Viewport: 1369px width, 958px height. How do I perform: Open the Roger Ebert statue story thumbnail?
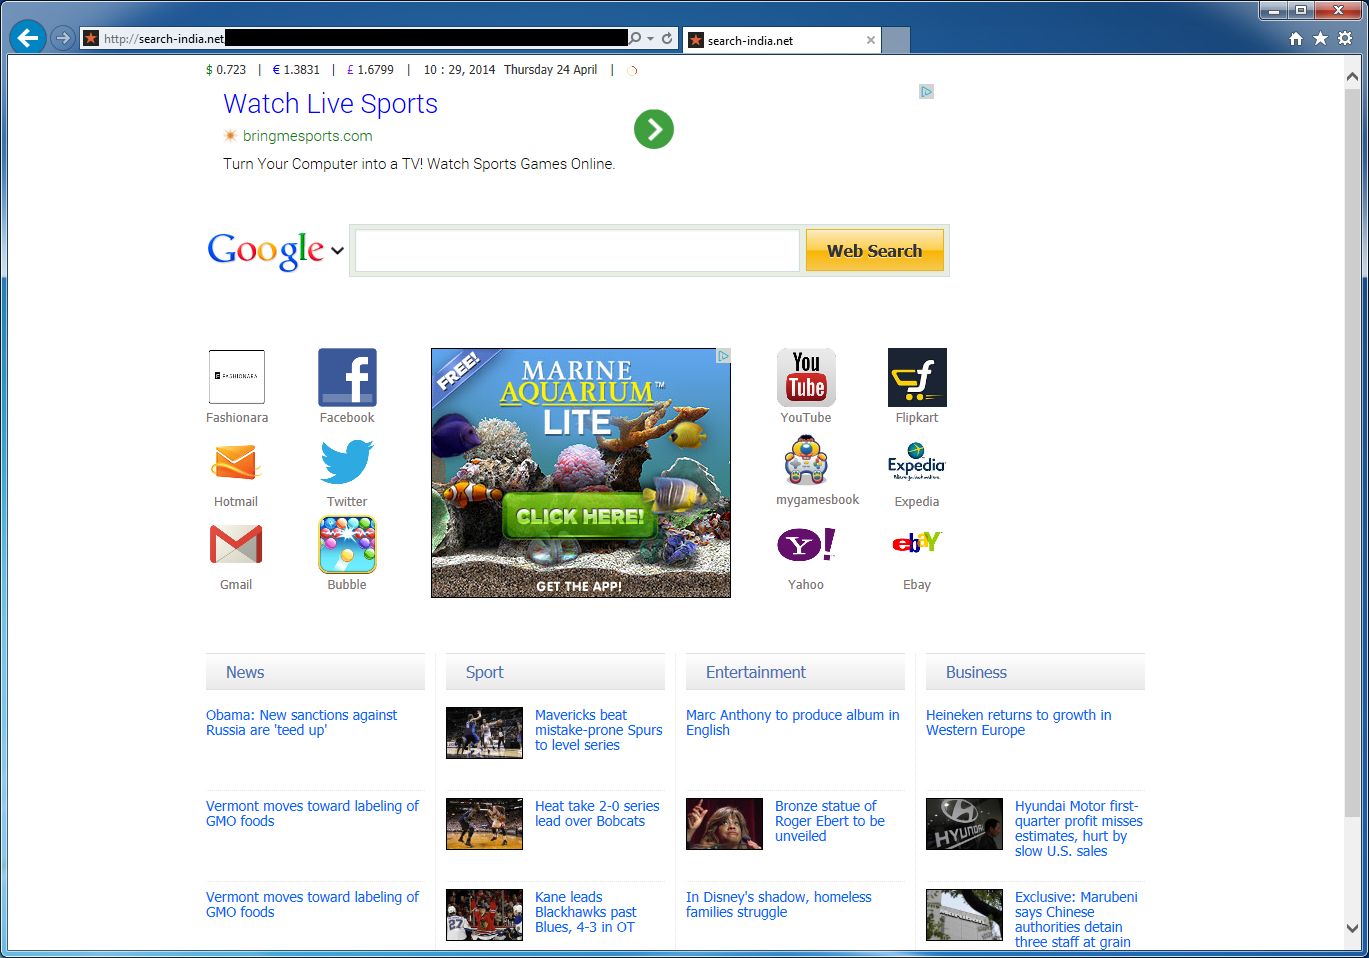click(724, 824)
